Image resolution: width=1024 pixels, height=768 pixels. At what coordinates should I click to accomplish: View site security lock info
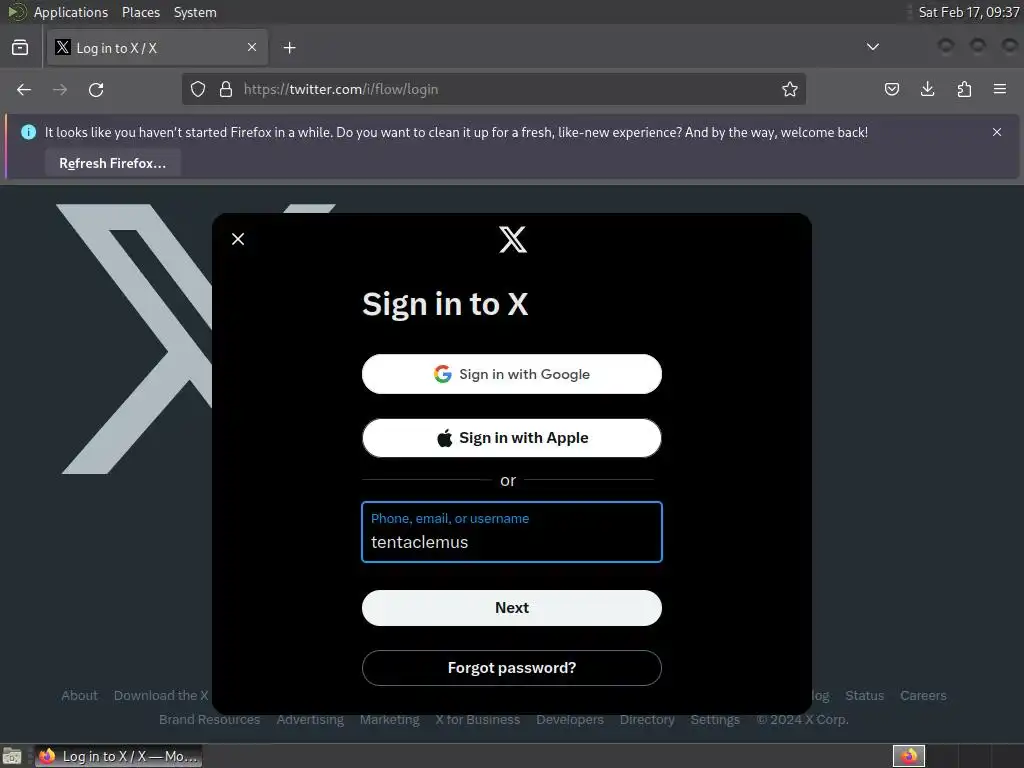(x=226, y=89)
